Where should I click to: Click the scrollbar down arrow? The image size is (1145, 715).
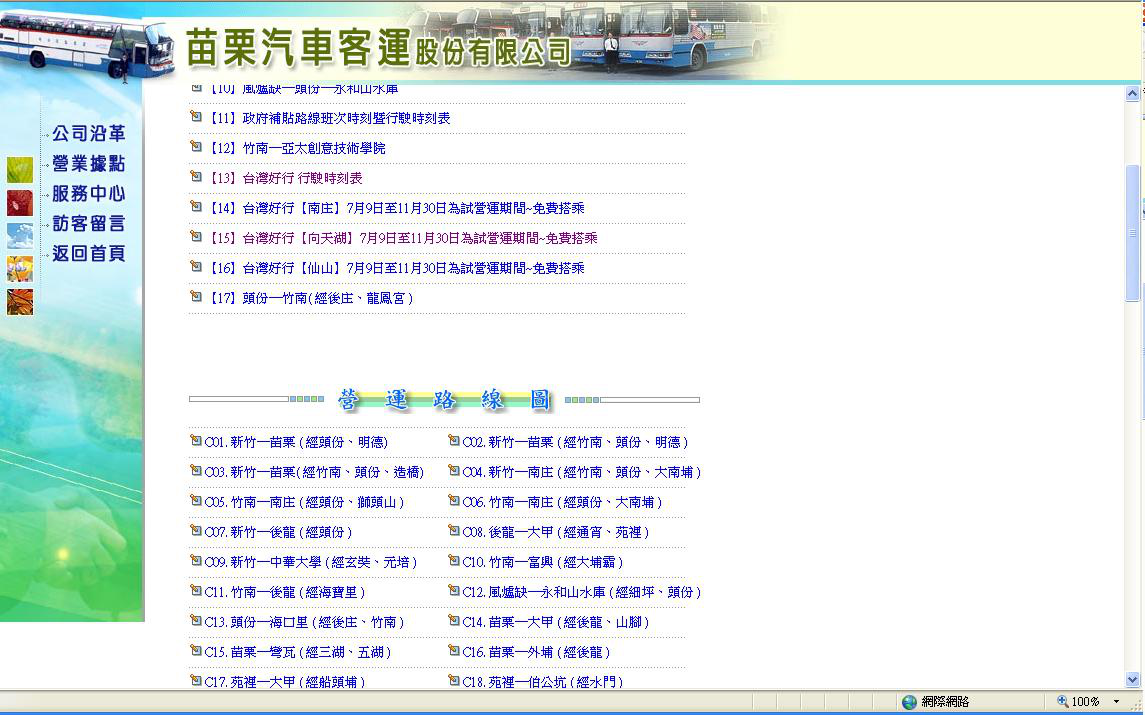pos(1133,680)
